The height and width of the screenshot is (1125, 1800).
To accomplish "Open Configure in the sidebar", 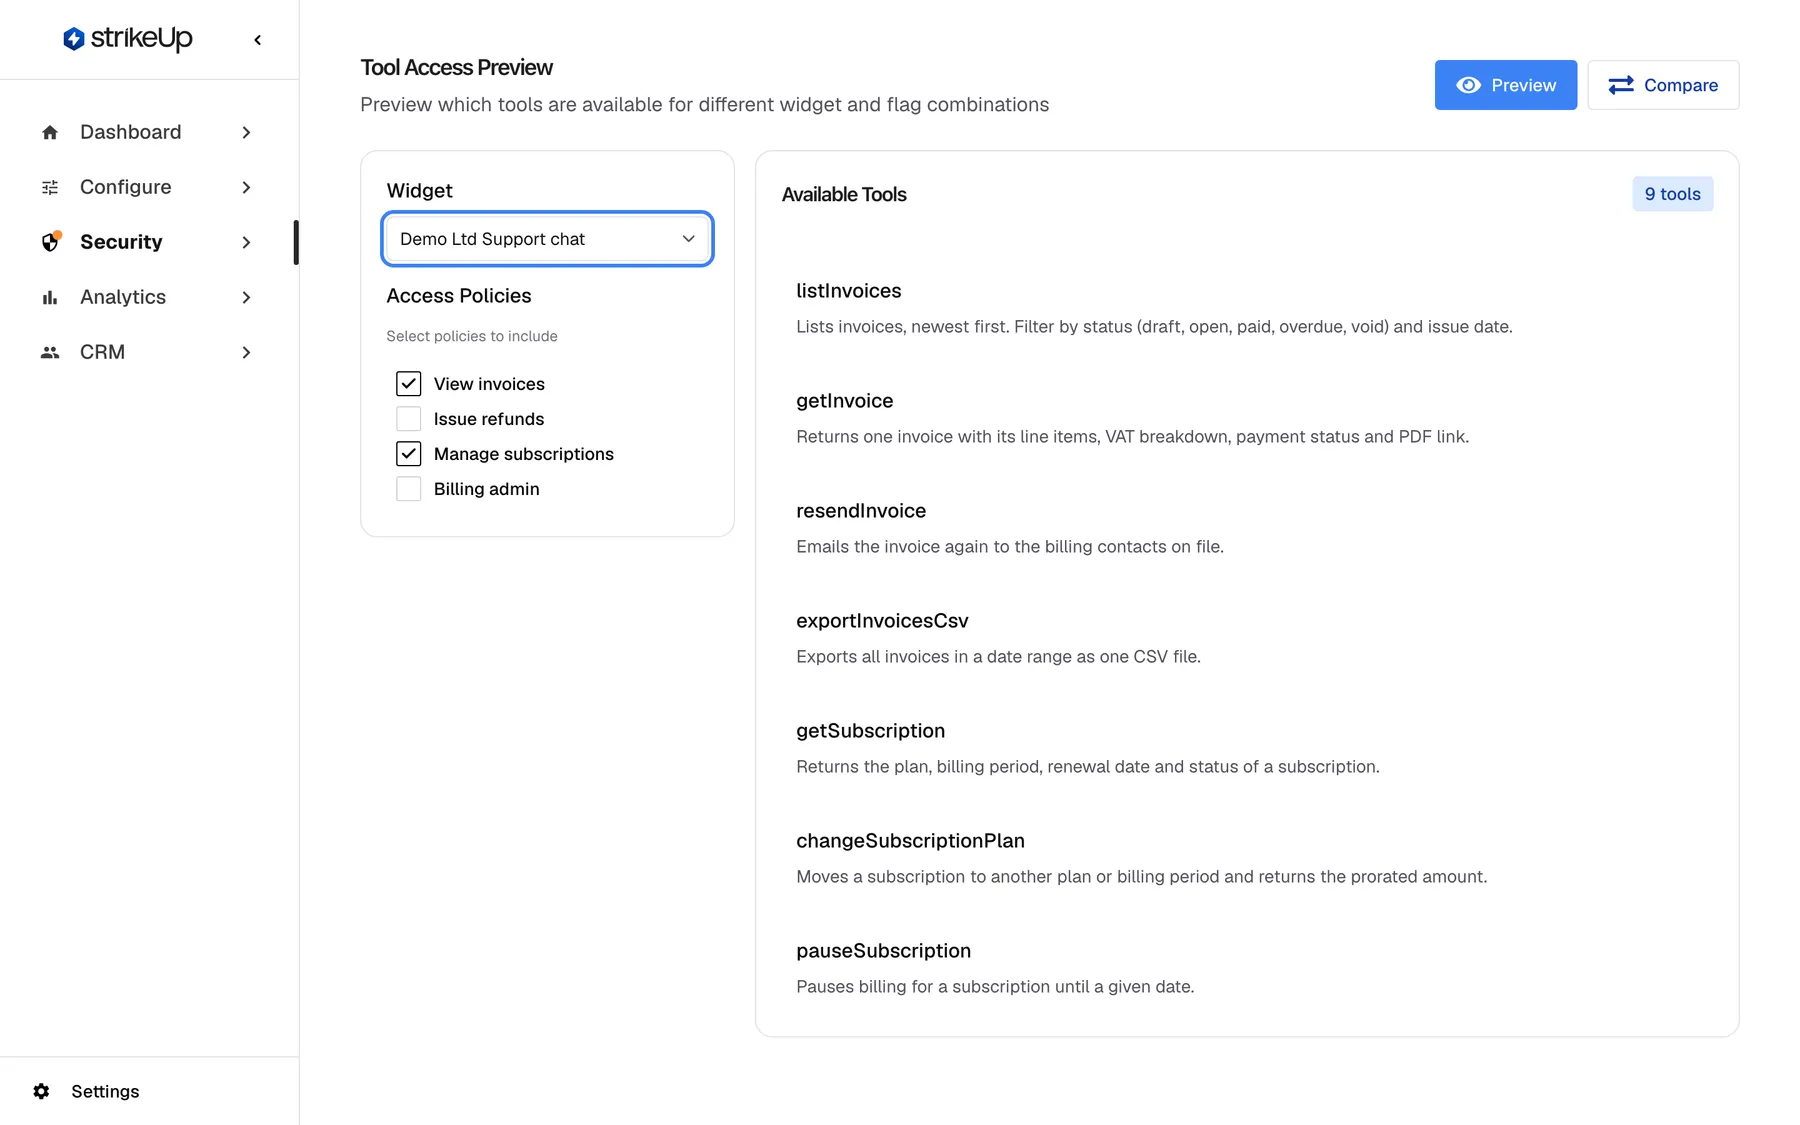I will coord(149,187).
